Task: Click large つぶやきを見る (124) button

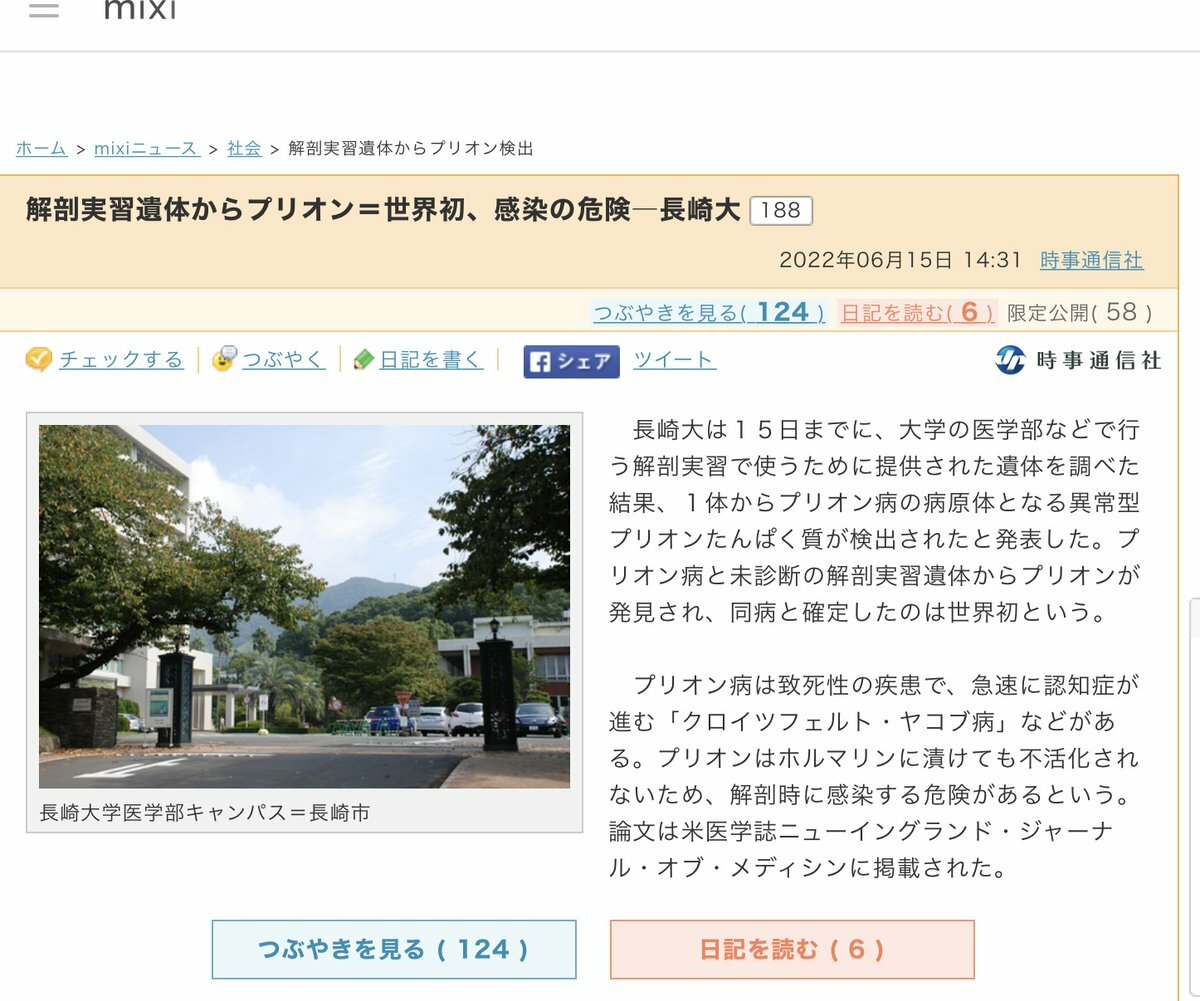Action: click(x=394, y=949)
